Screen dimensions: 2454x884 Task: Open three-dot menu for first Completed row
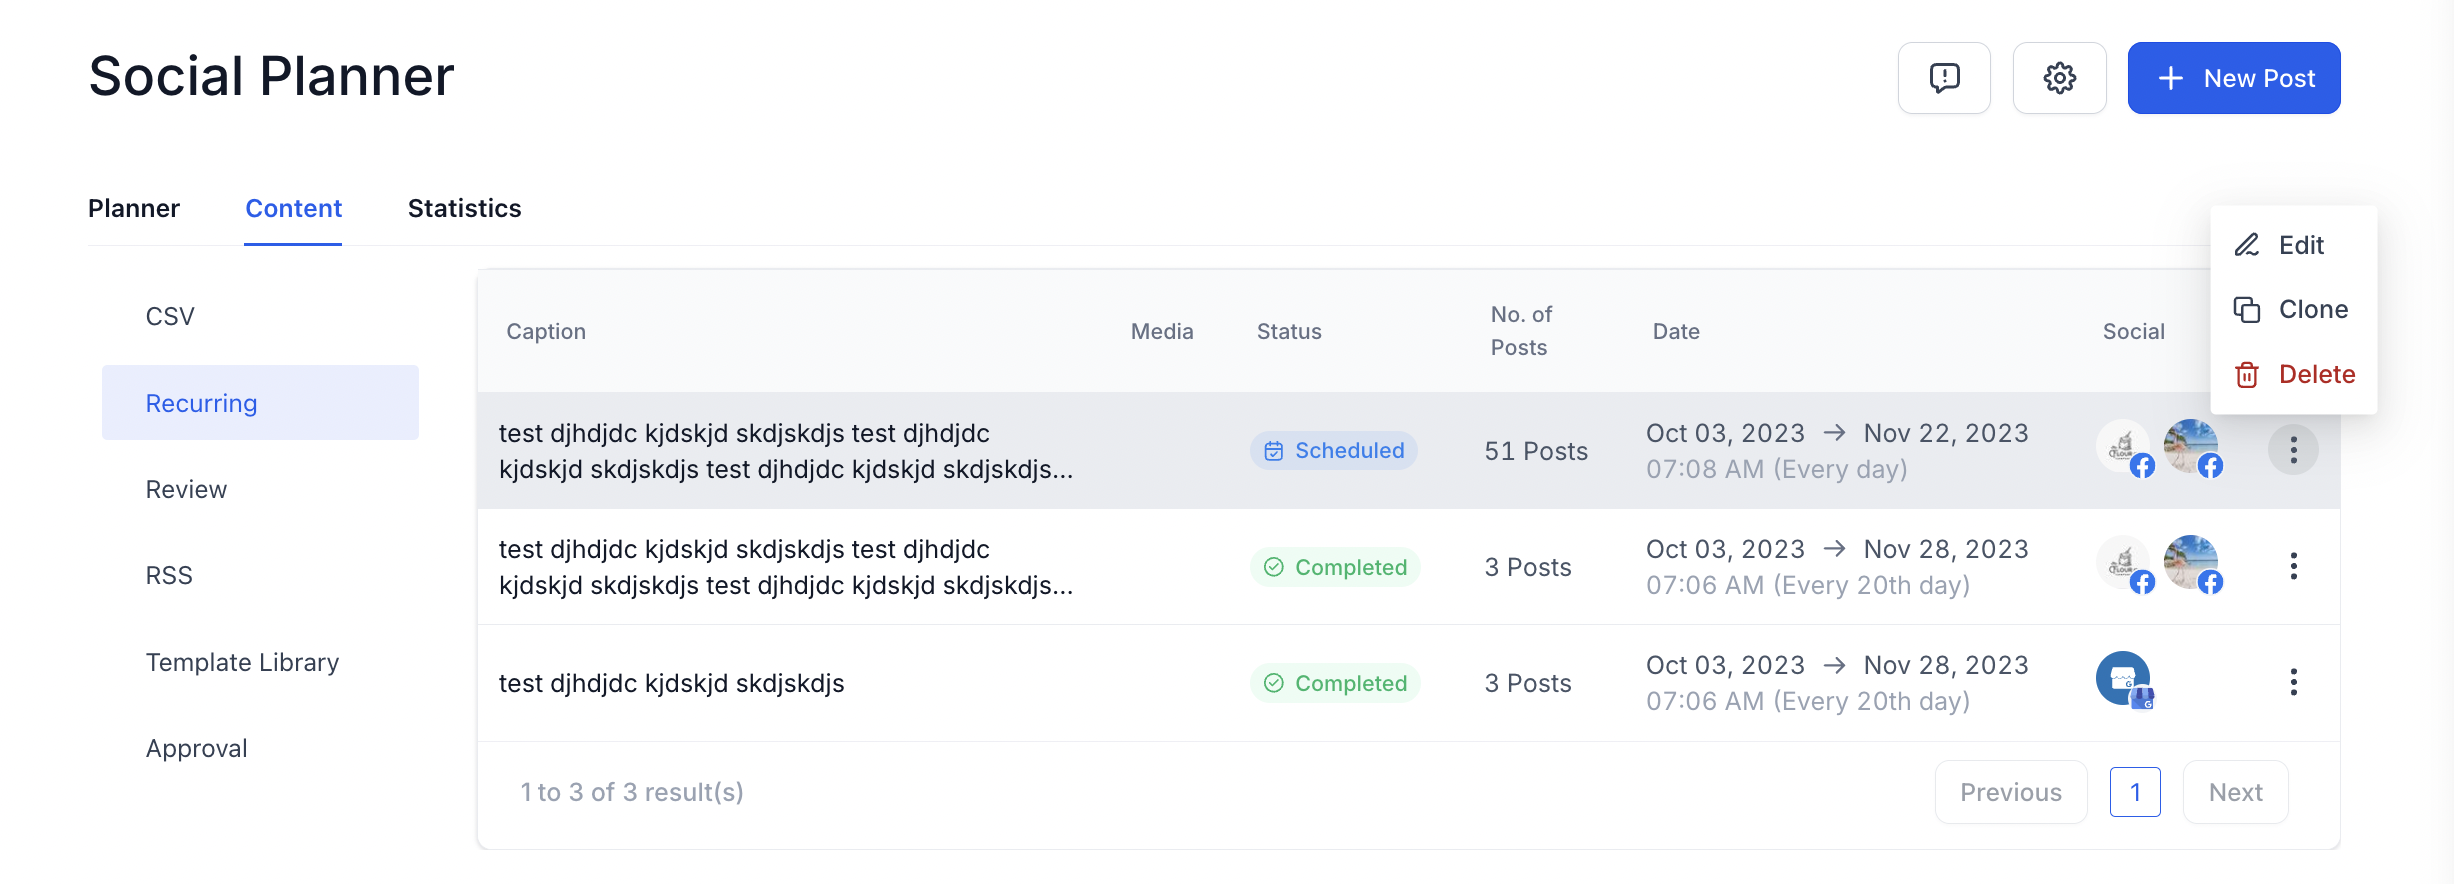tap(2293, 566)
